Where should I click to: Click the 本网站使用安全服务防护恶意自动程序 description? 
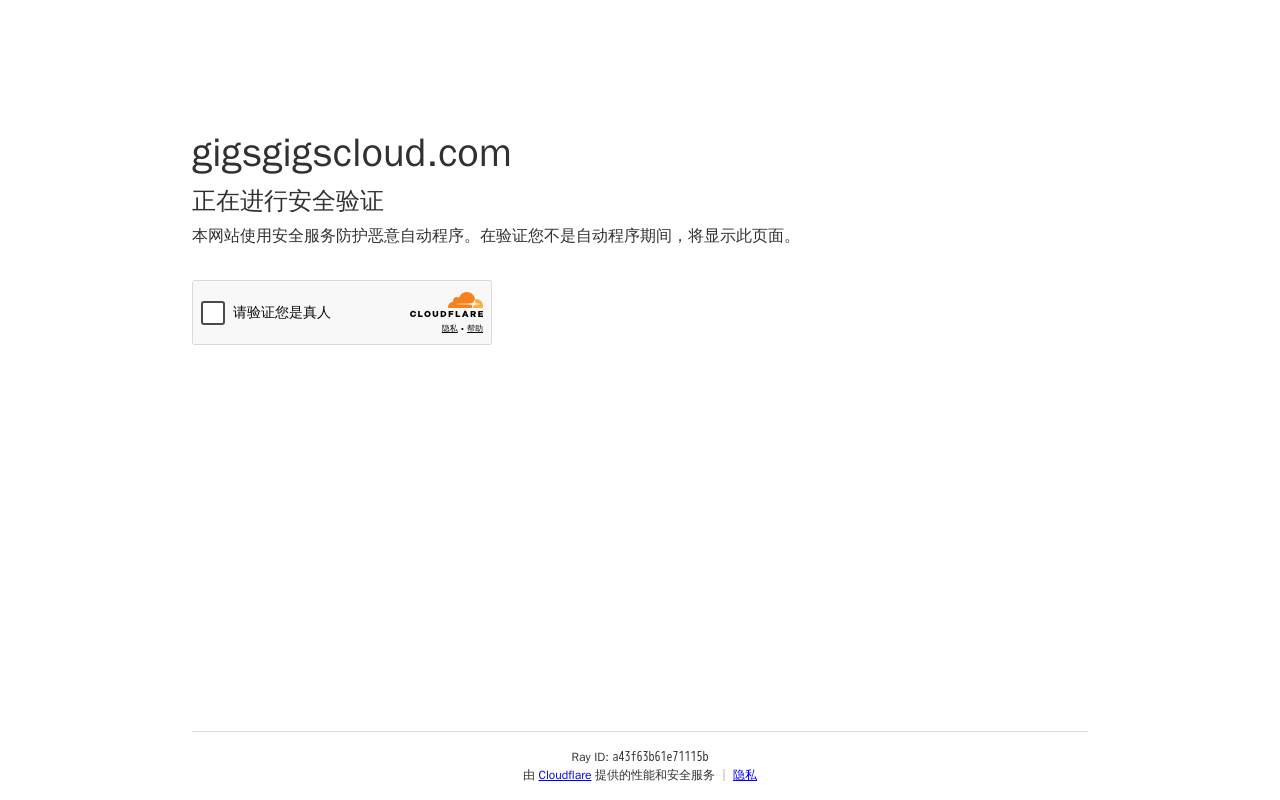[x=496, y=236]
